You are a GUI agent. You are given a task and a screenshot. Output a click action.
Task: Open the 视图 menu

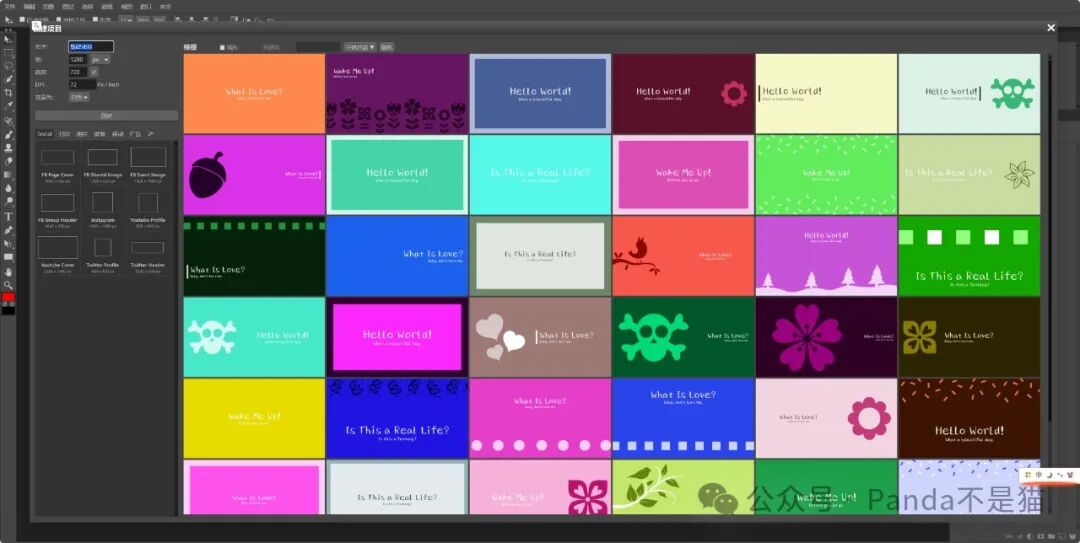pos(126,6)
